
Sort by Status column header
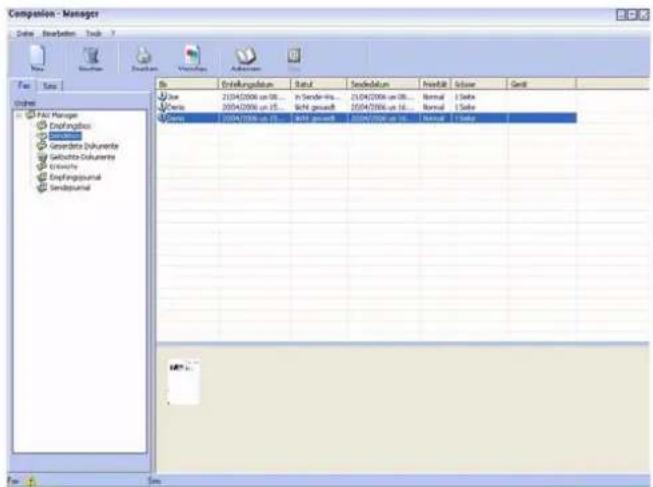click(x=319, y=84)
